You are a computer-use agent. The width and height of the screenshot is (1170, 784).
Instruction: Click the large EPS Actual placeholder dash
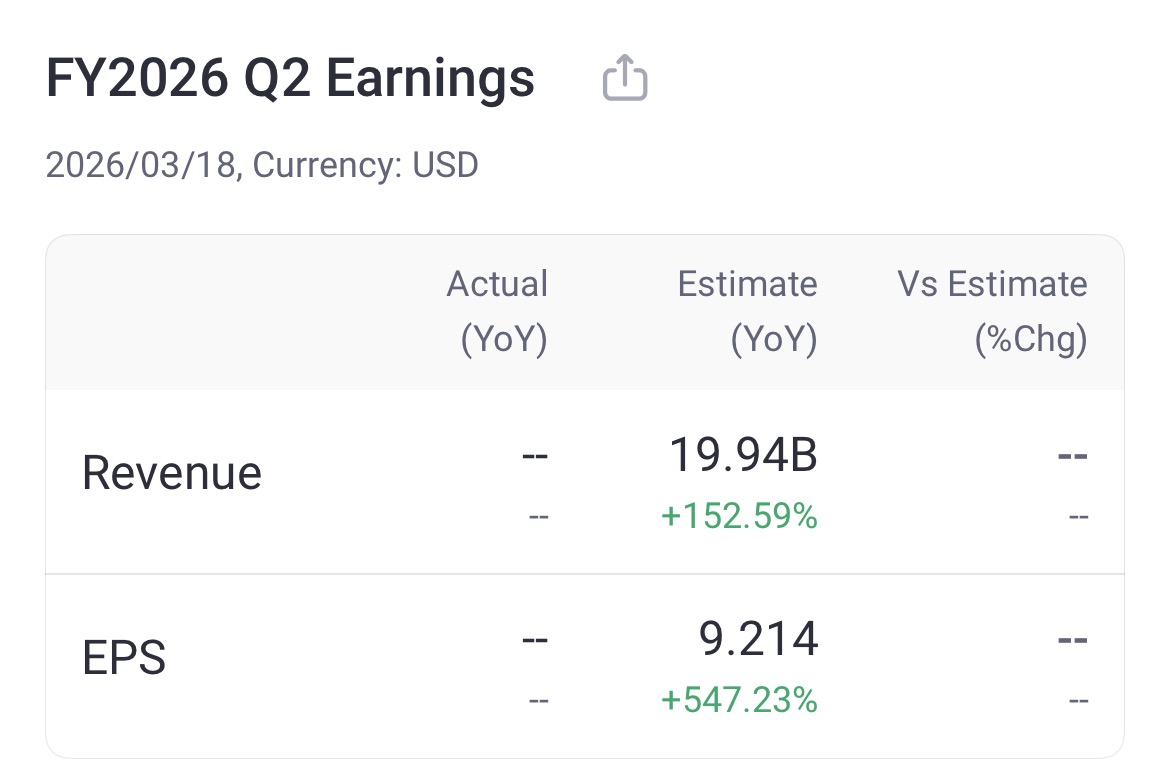535,640
